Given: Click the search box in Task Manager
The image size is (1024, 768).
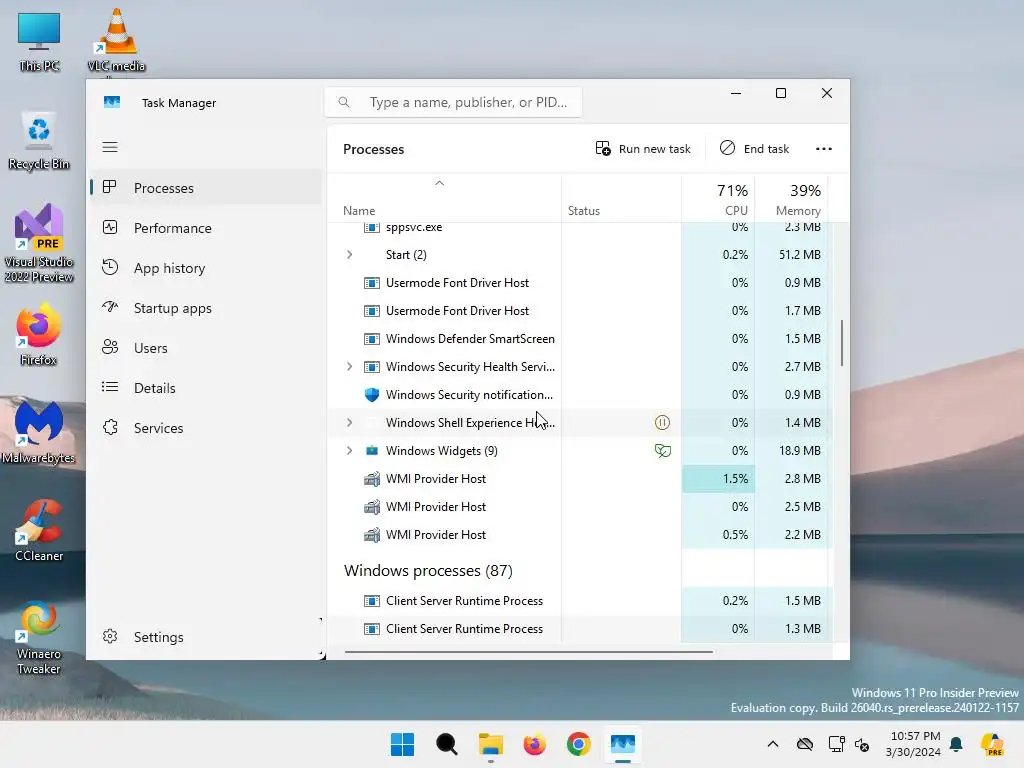Looking at the screenshot, I should (x=453, y=102).
